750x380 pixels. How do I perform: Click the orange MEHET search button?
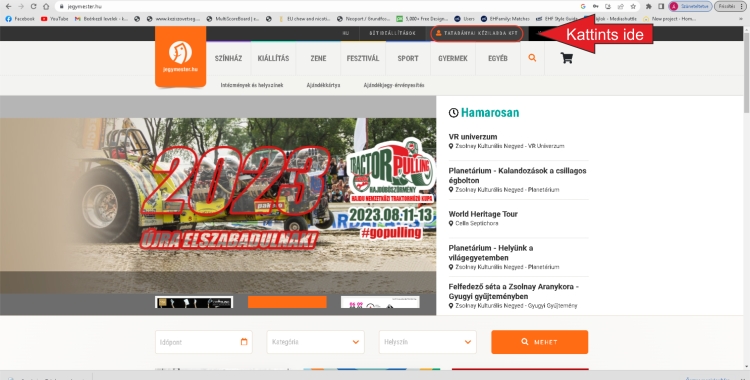tap(540, 342)
